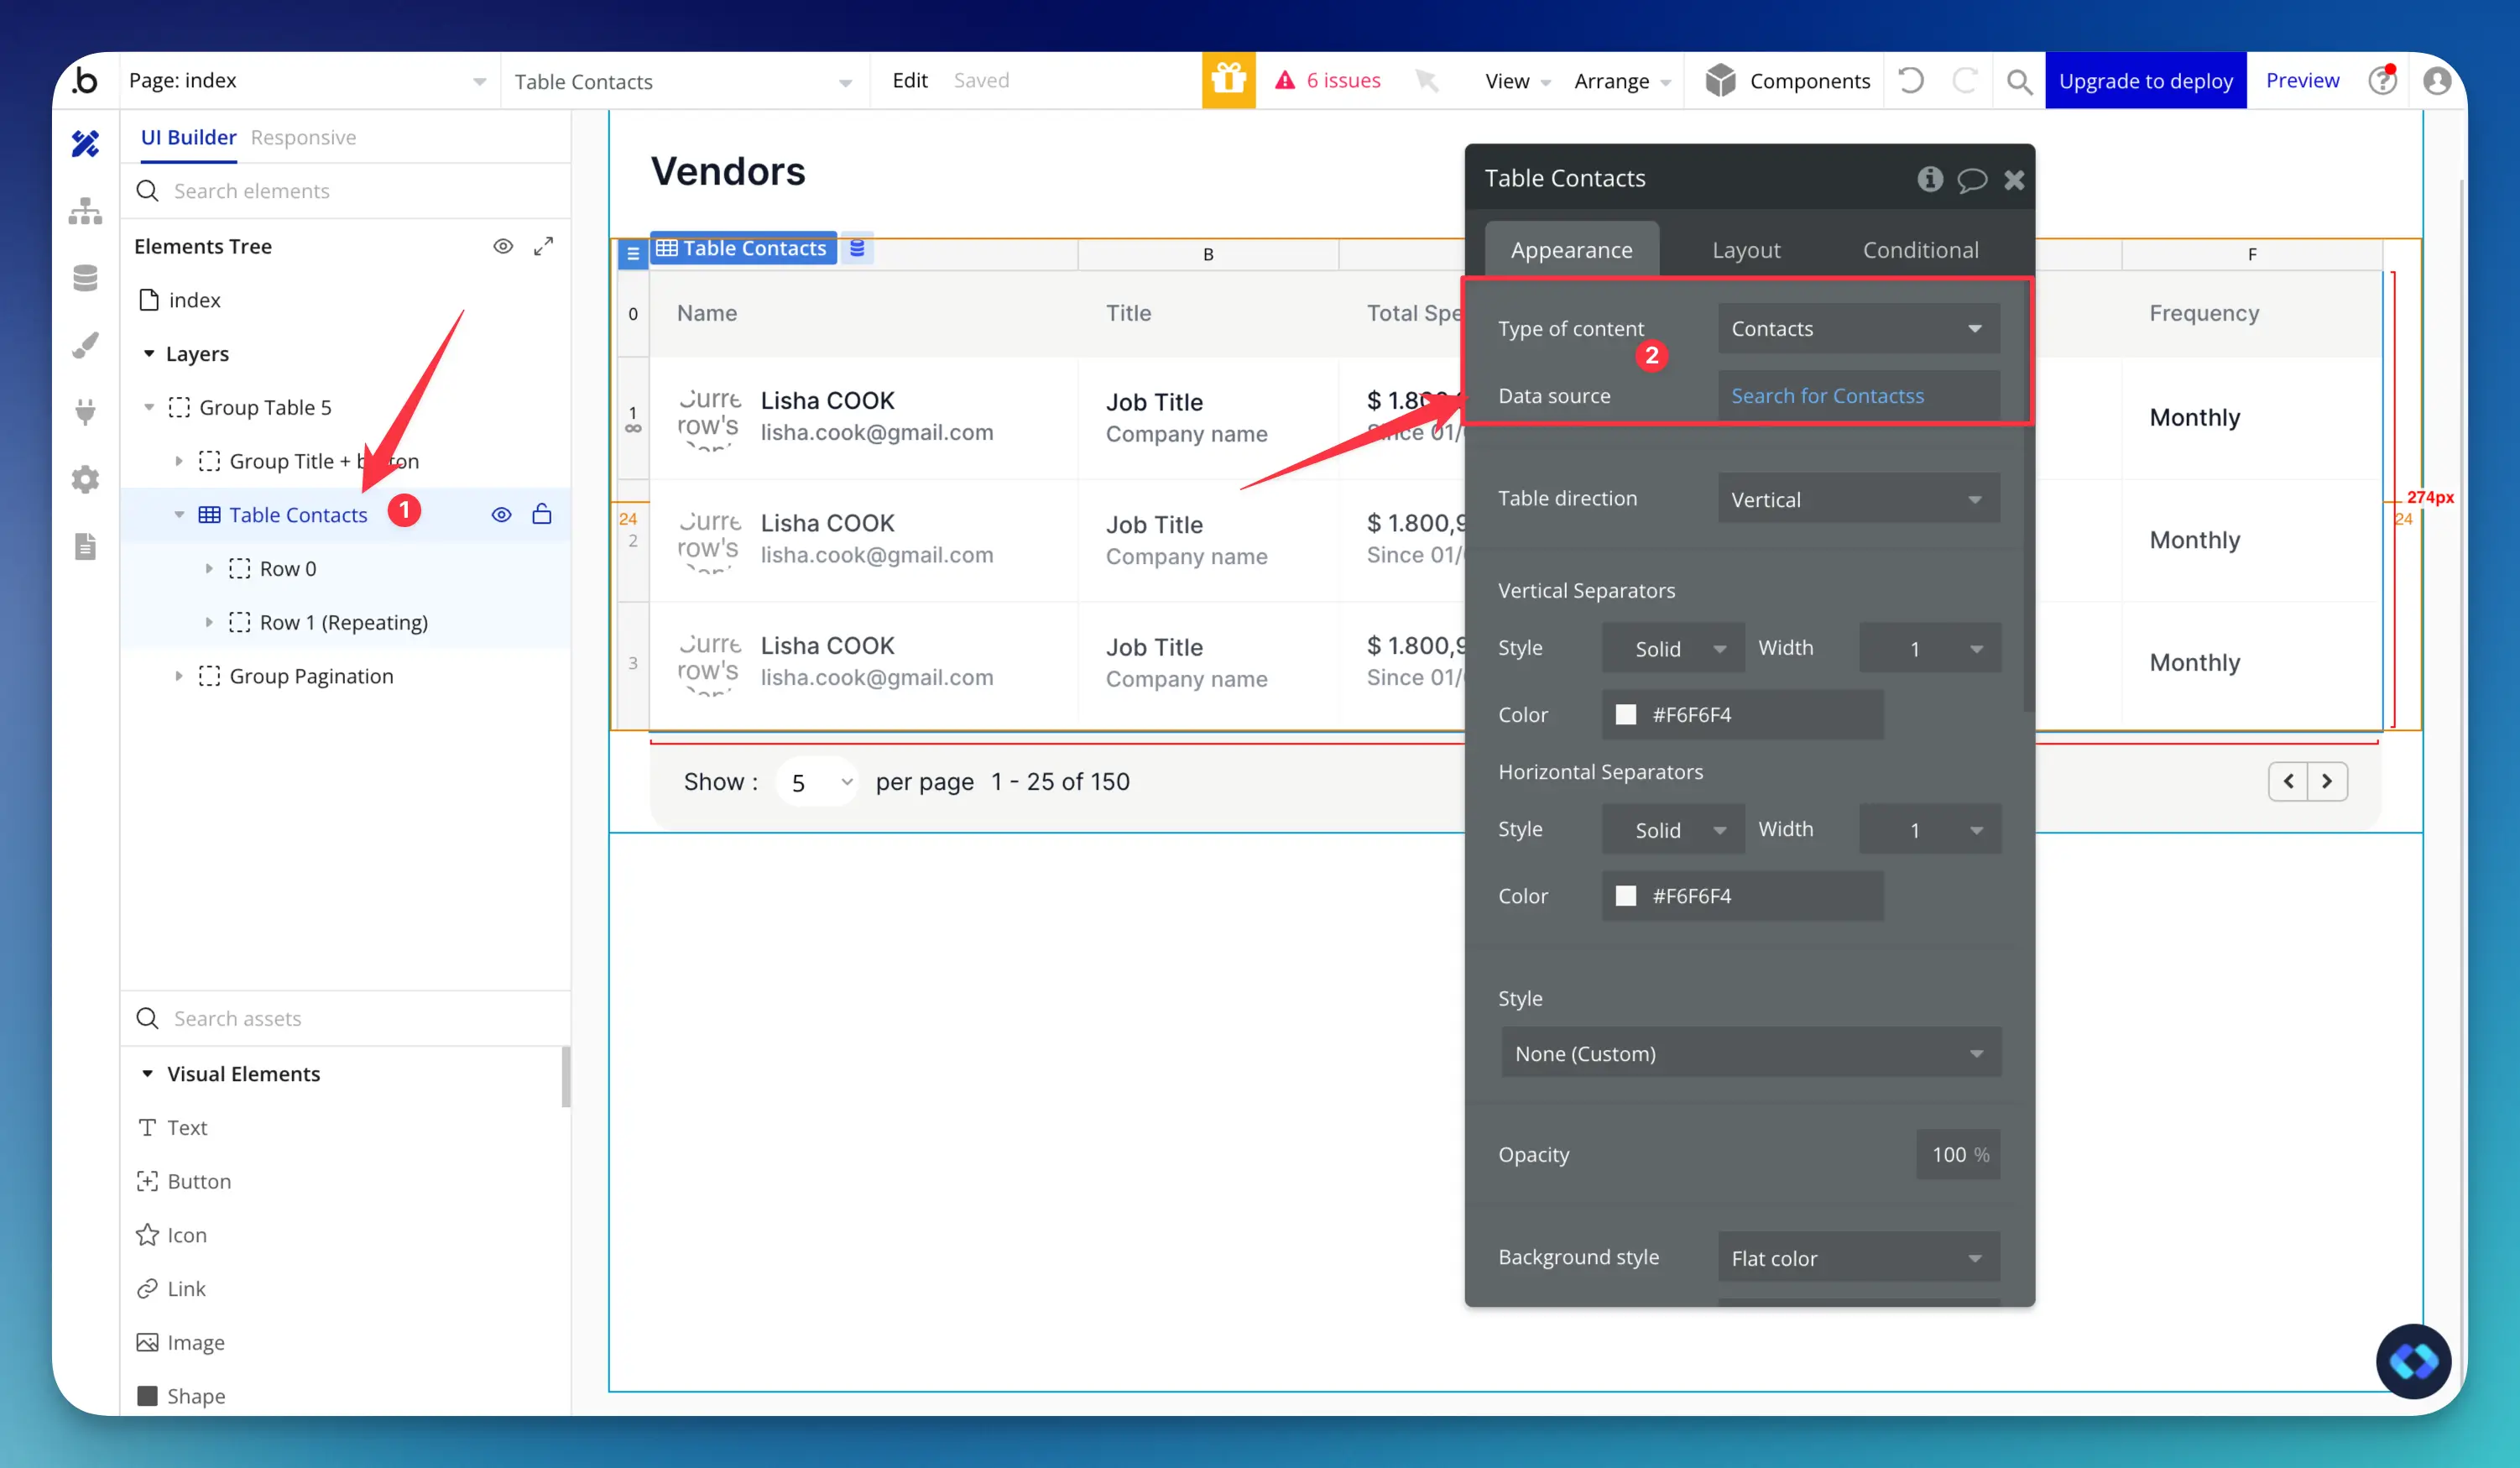Click Vertical Separators color swatch
2520x1468 pixels.
point(1626,714)
